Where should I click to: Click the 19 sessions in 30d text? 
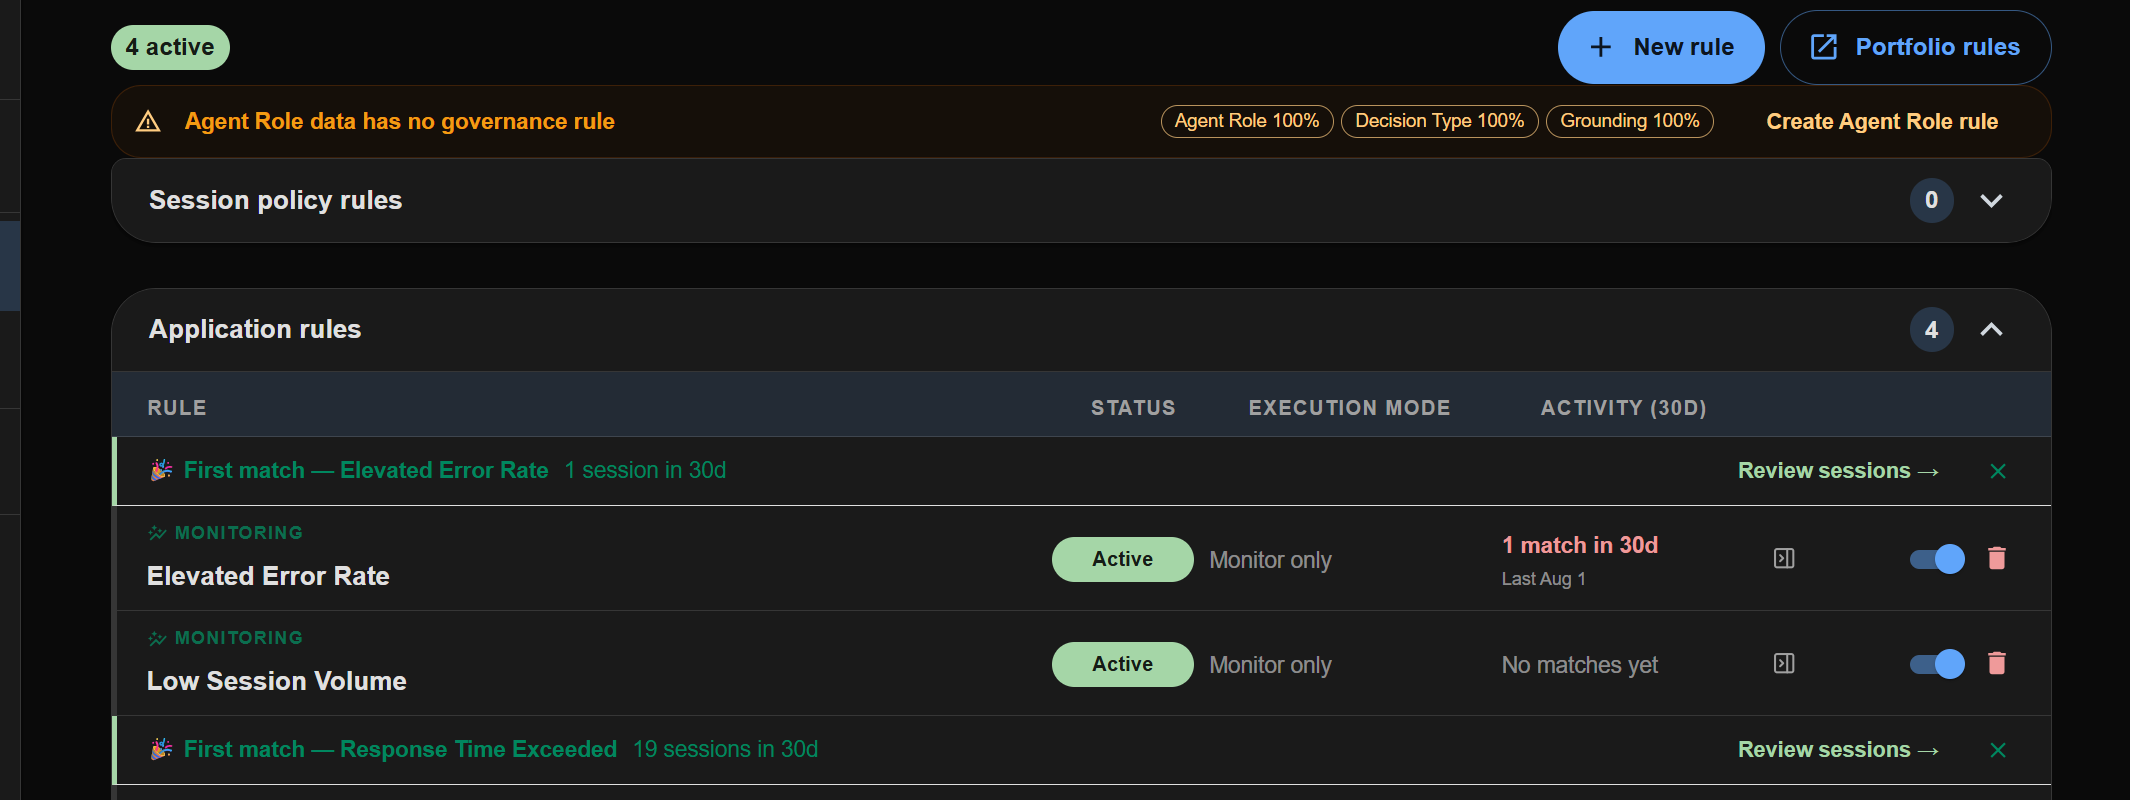(x=725, y=749)
